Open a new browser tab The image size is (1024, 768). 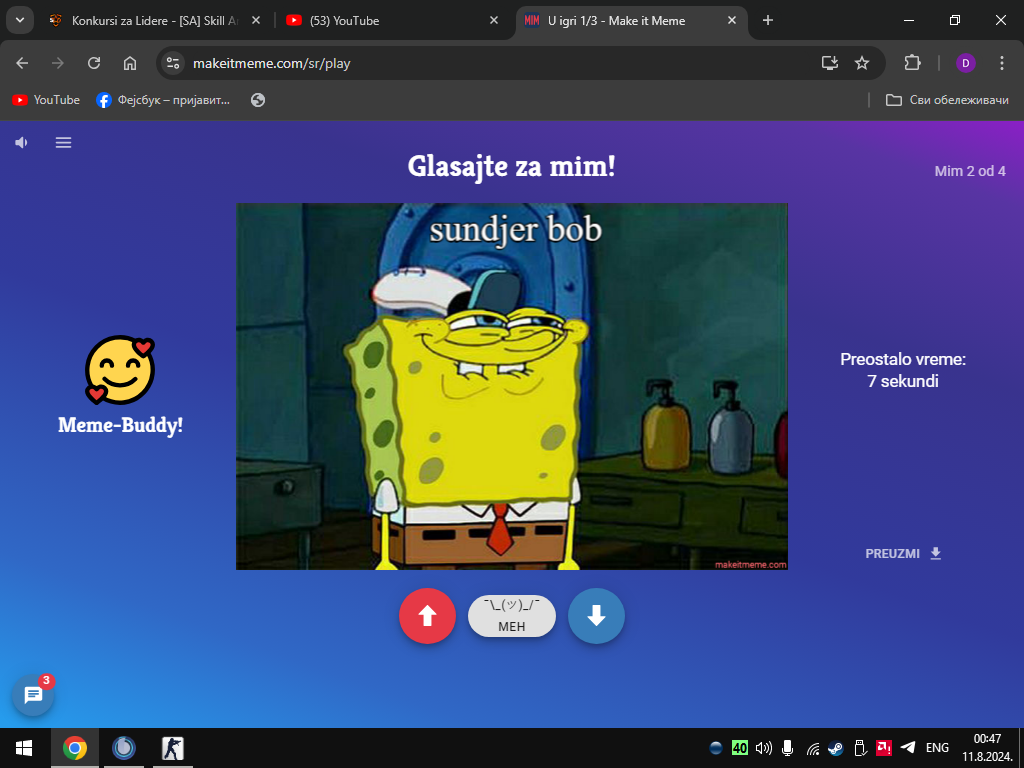point(768,20)
